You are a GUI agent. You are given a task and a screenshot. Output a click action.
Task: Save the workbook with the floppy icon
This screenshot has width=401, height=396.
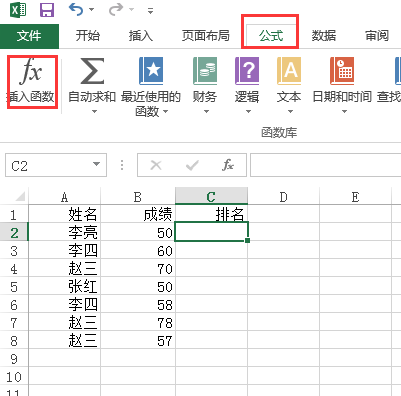[47, 10]
